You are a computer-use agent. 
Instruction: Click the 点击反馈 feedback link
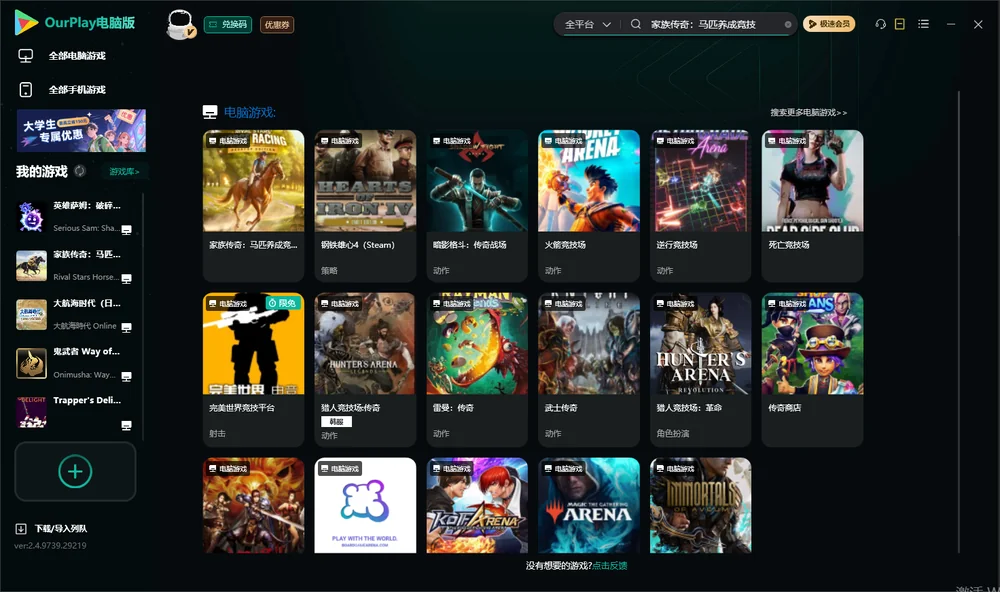pyautogui.click(x=609, y=565)
